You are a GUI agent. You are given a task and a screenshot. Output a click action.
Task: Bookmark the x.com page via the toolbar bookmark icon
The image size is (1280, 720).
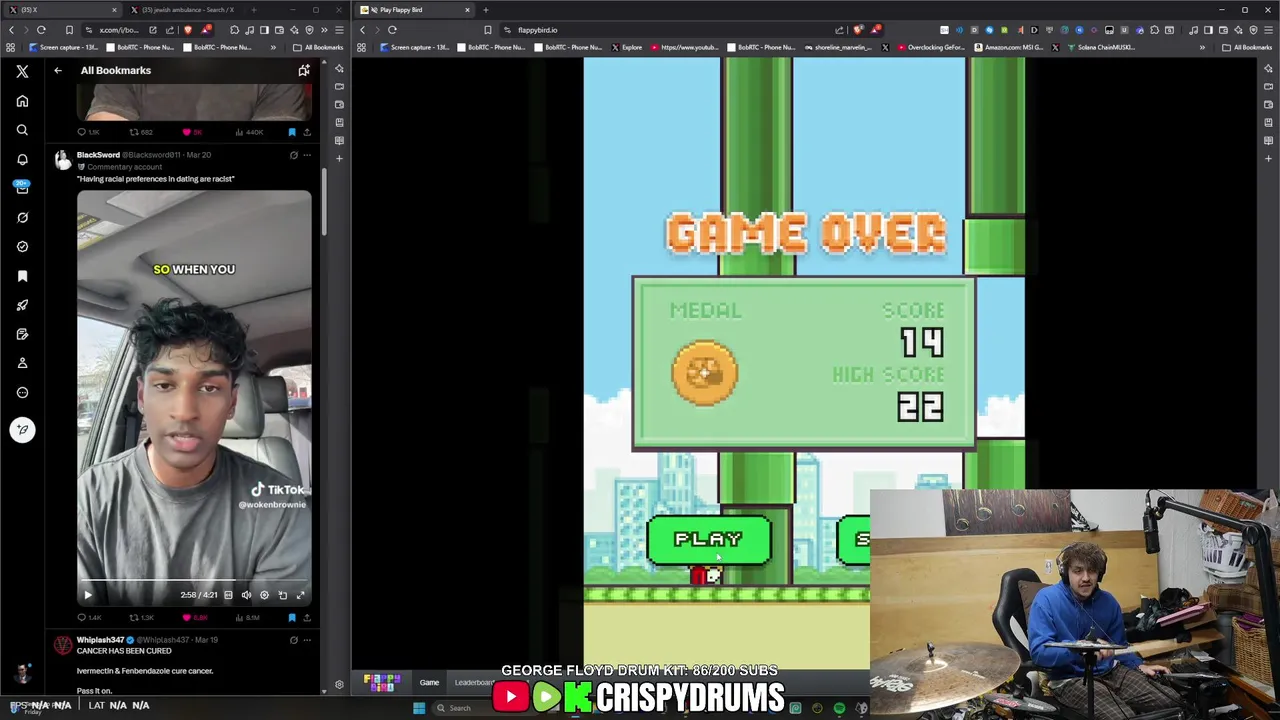point(69,30)
